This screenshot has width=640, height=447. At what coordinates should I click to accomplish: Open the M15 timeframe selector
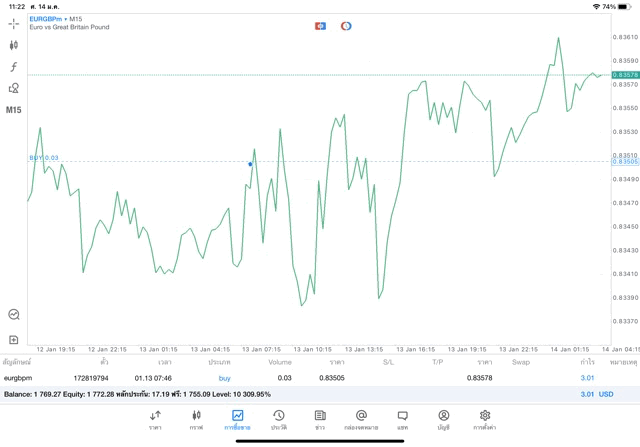[14, 110]
